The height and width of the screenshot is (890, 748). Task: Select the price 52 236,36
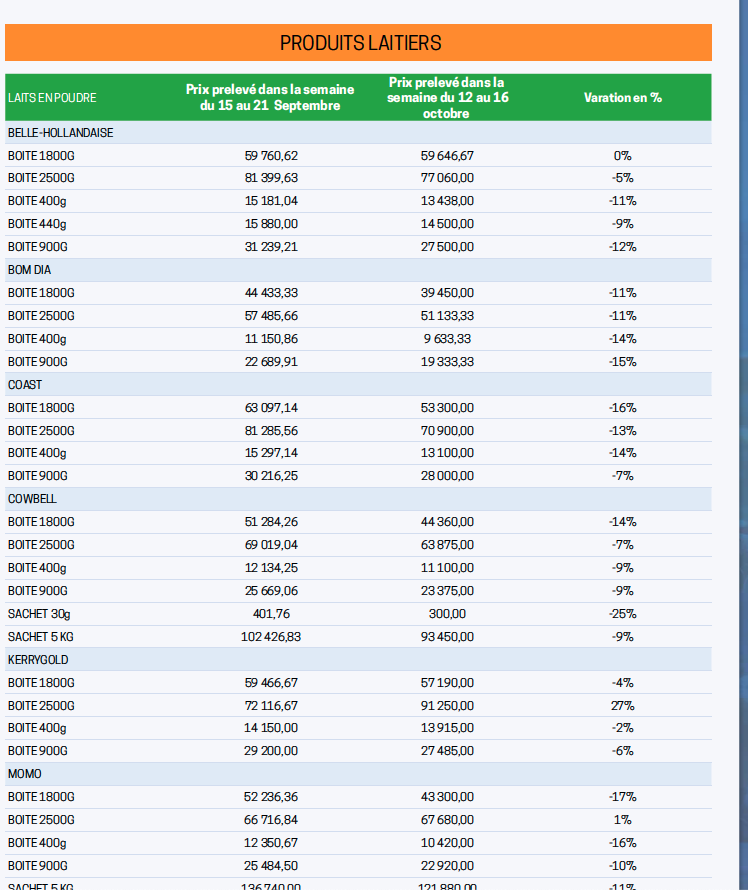click(271, 797)
